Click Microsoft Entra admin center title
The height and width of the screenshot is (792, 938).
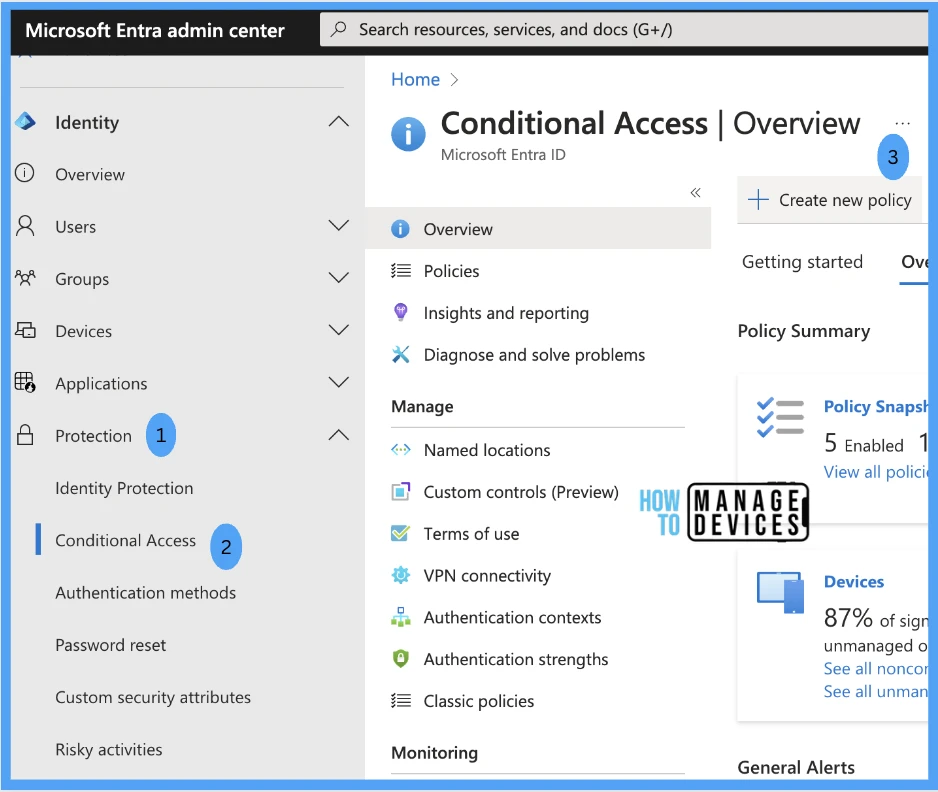point(154,30)
